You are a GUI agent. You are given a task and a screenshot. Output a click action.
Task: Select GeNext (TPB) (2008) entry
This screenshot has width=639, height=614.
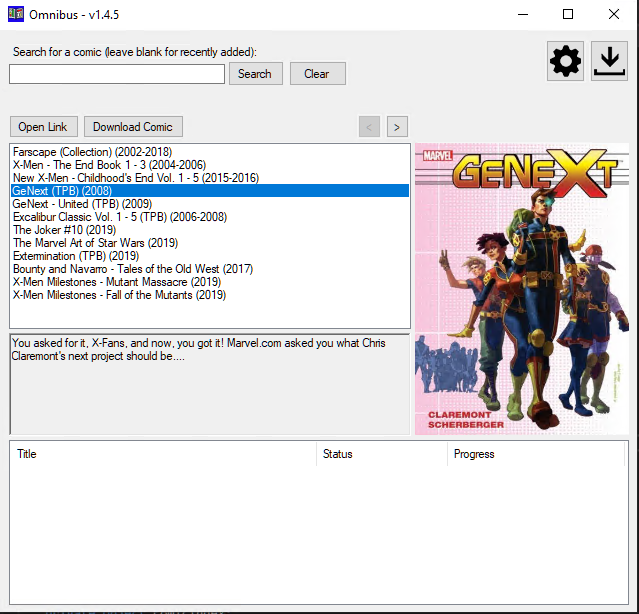[x=210, y=191]
